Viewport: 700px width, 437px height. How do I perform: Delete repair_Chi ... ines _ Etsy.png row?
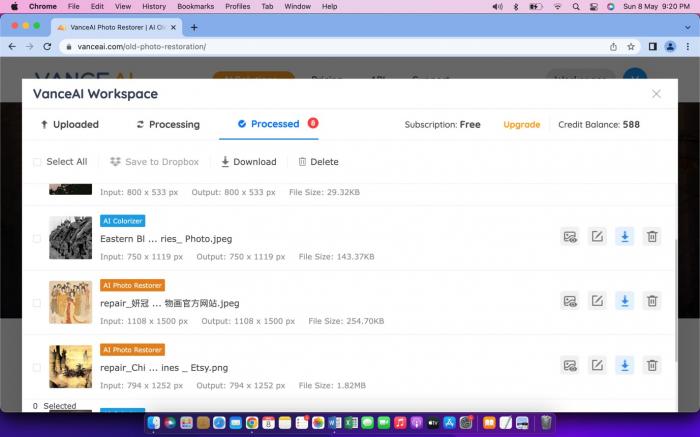tap(652, 366)
